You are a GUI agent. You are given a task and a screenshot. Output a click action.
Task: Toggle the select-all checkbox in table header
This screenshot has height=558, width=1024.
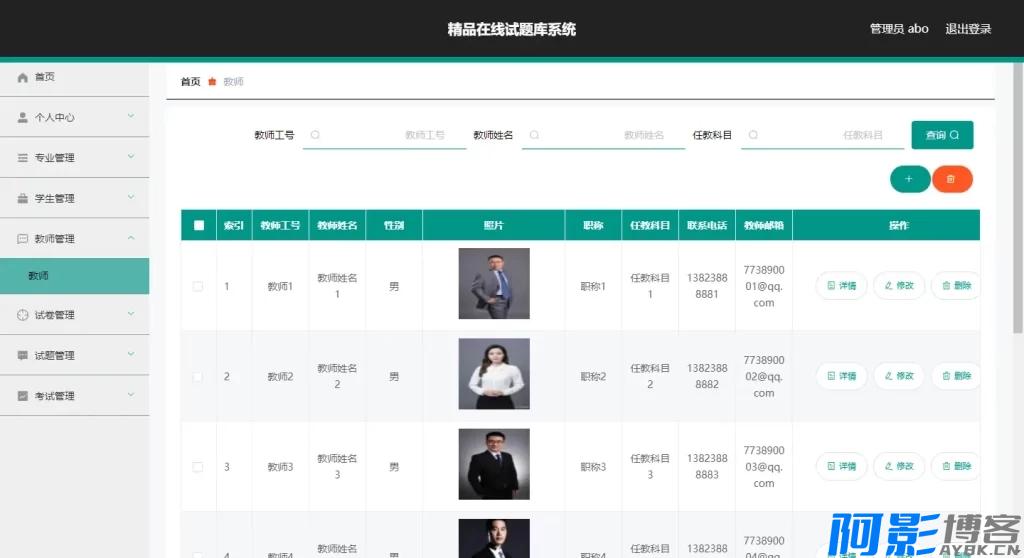tap(198, 225)
